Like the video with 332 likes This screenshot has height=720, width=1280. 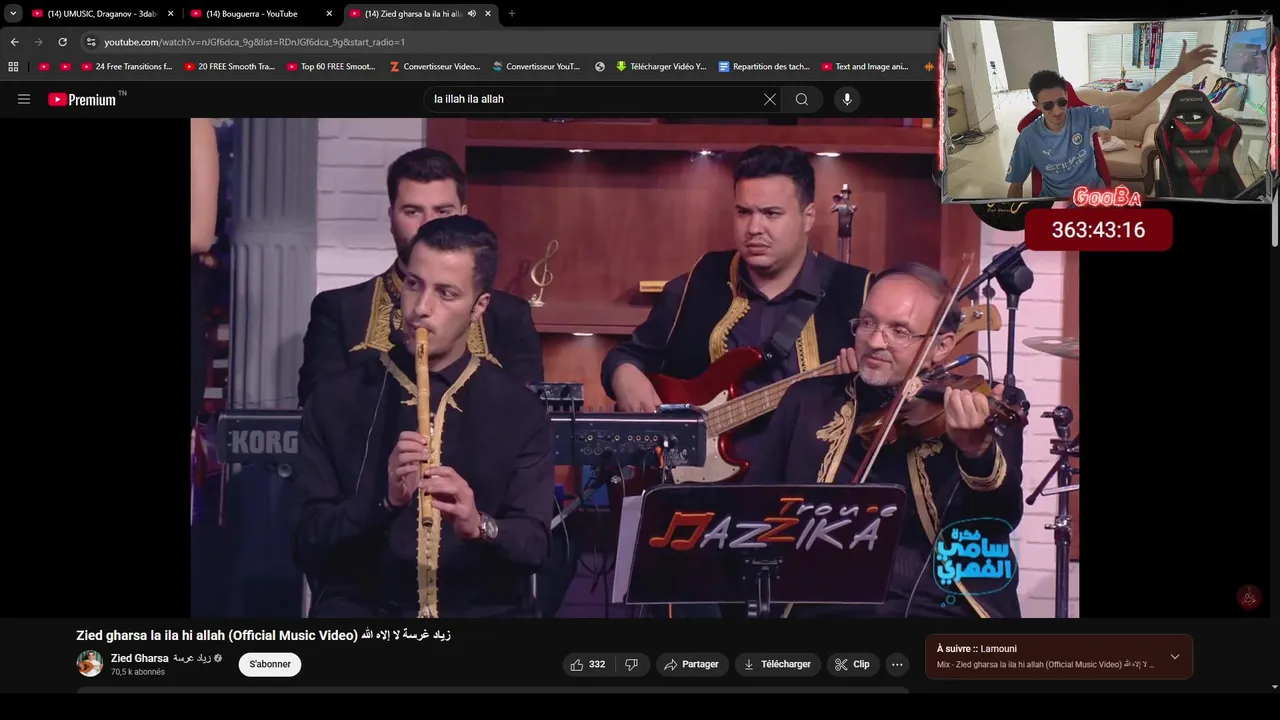click(x=587, y=664)
